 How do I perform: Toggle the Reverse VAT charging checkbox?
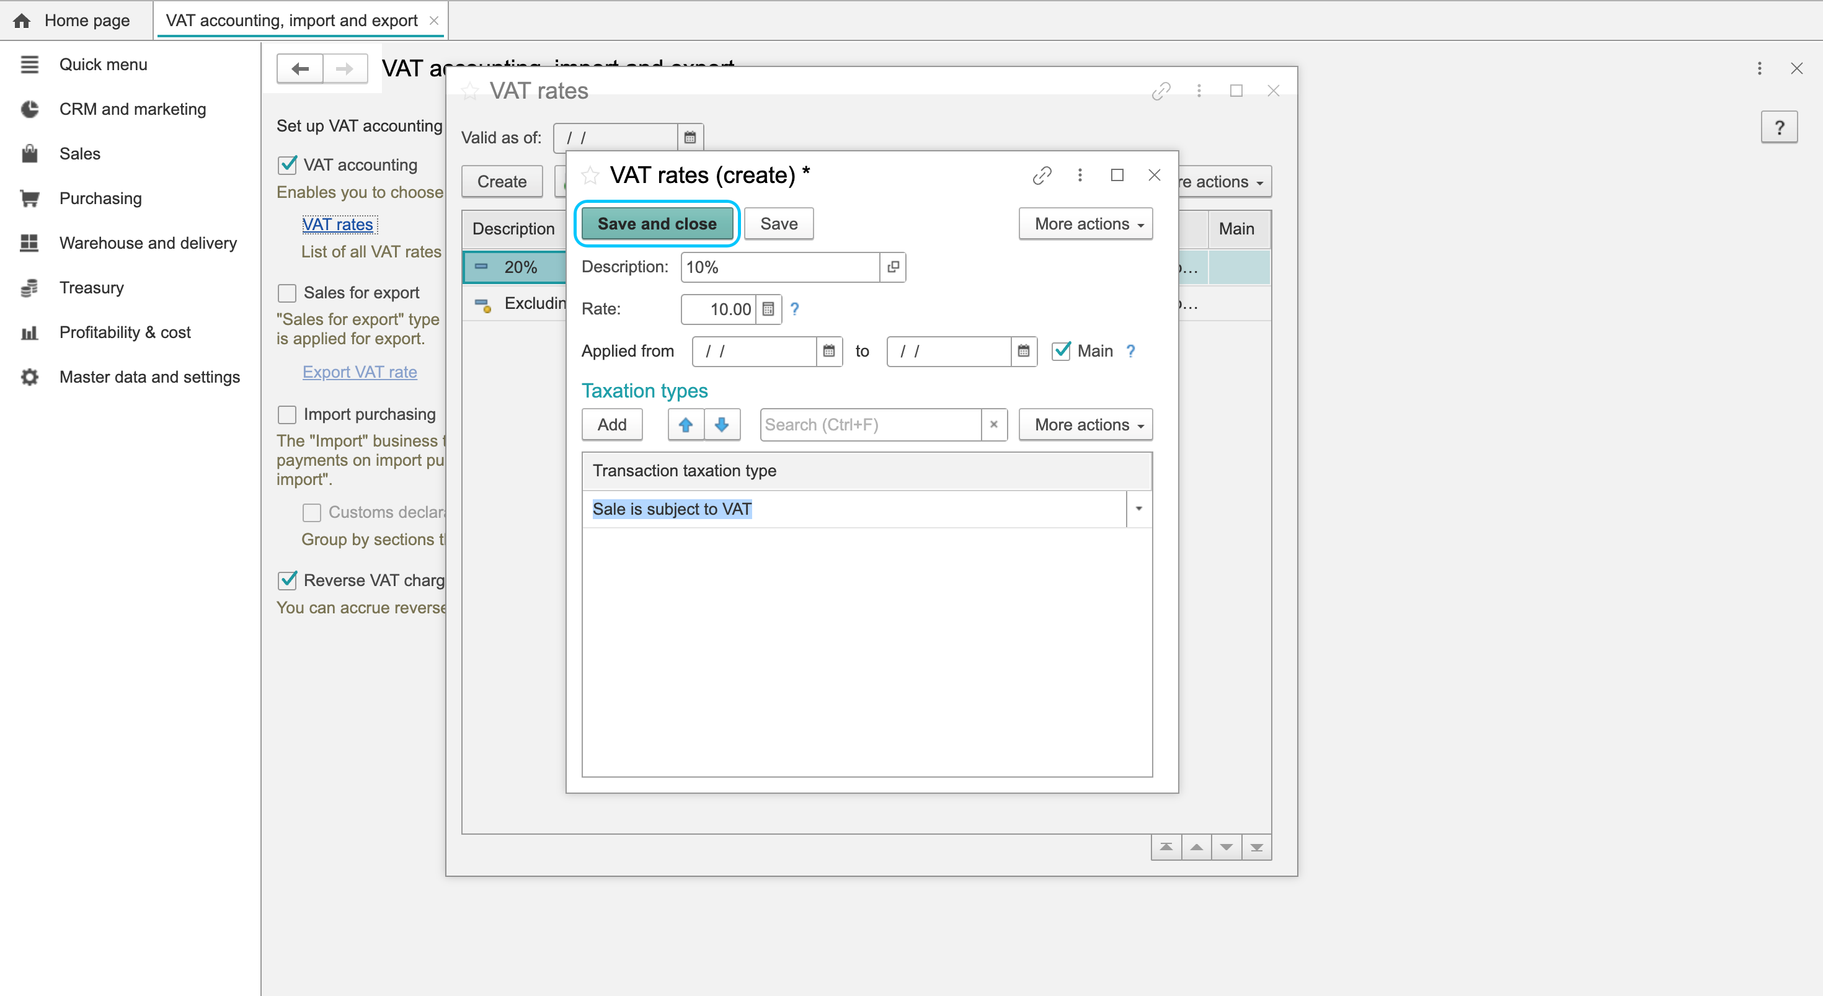coord(287,580)
